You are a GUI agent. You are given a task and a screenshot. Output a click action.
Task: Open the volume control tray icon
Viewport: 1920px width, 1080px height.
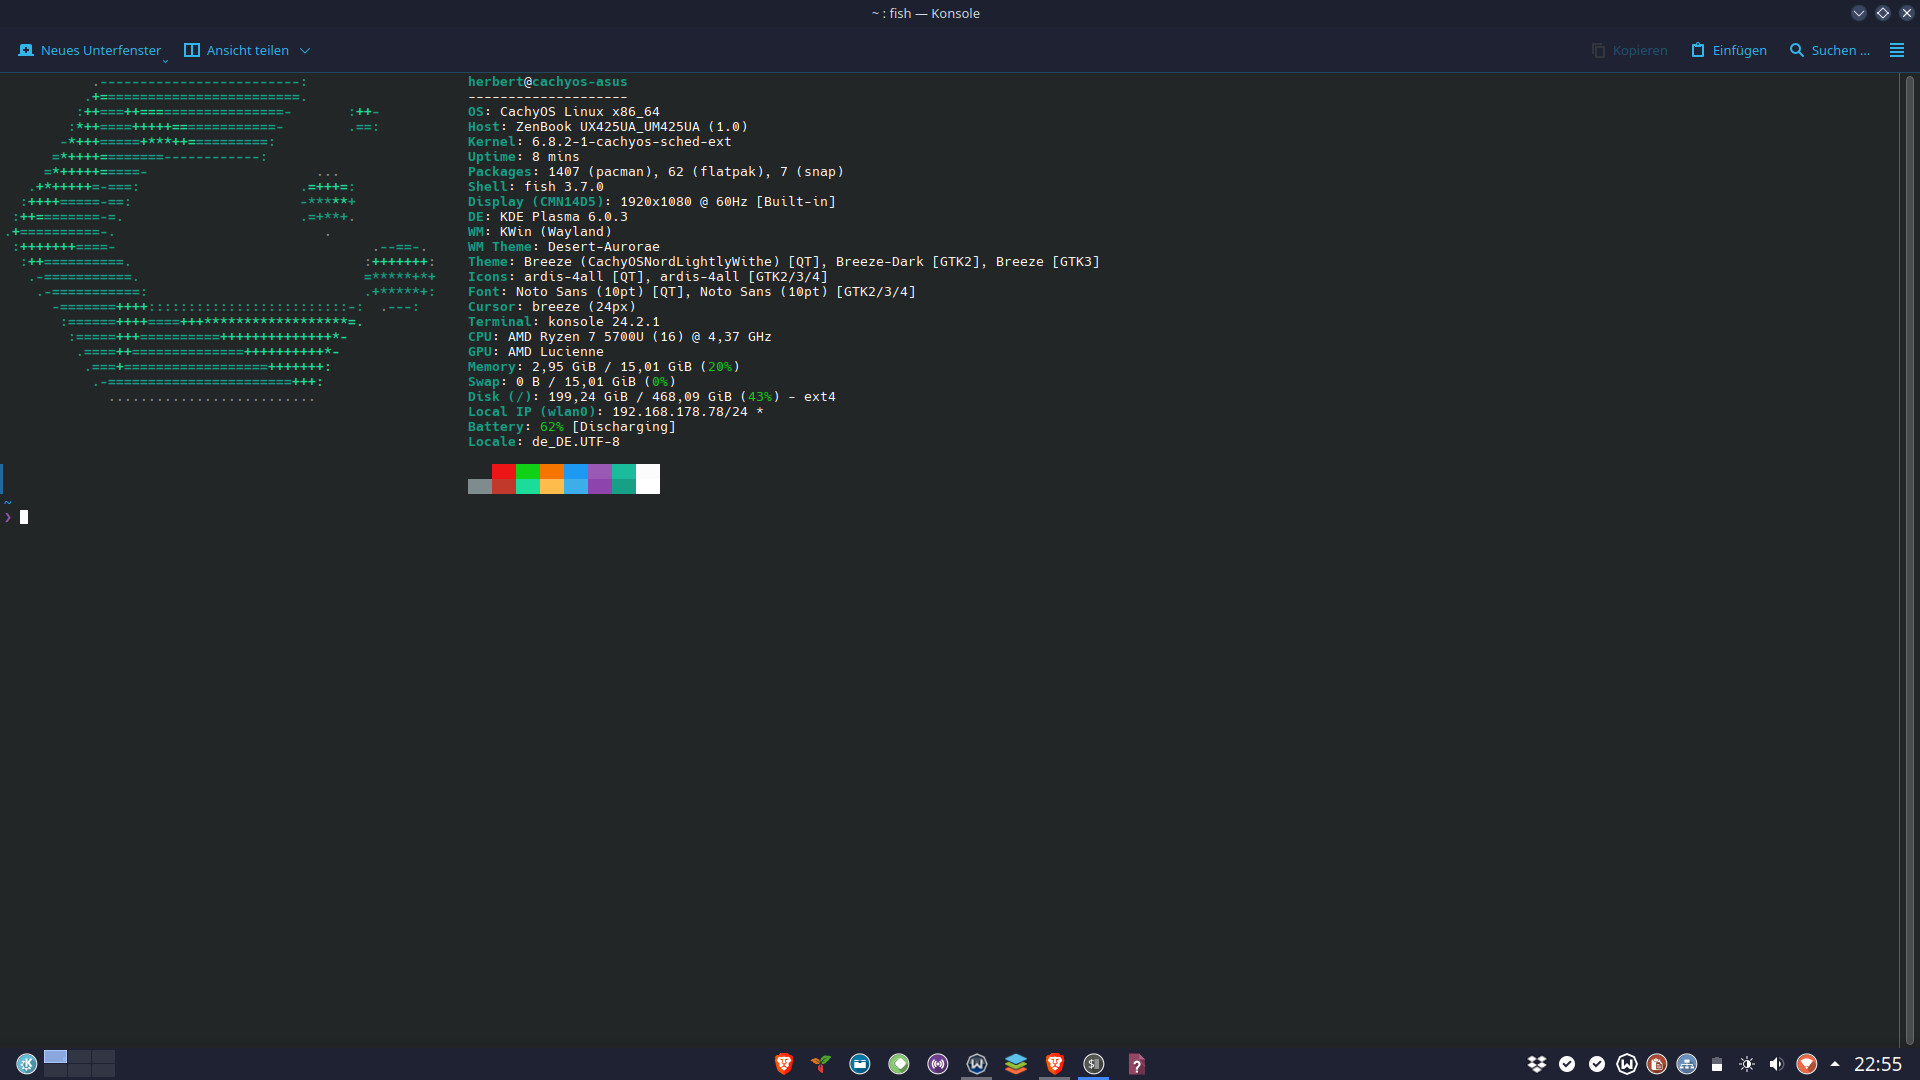click(x=1776, y=1064)
